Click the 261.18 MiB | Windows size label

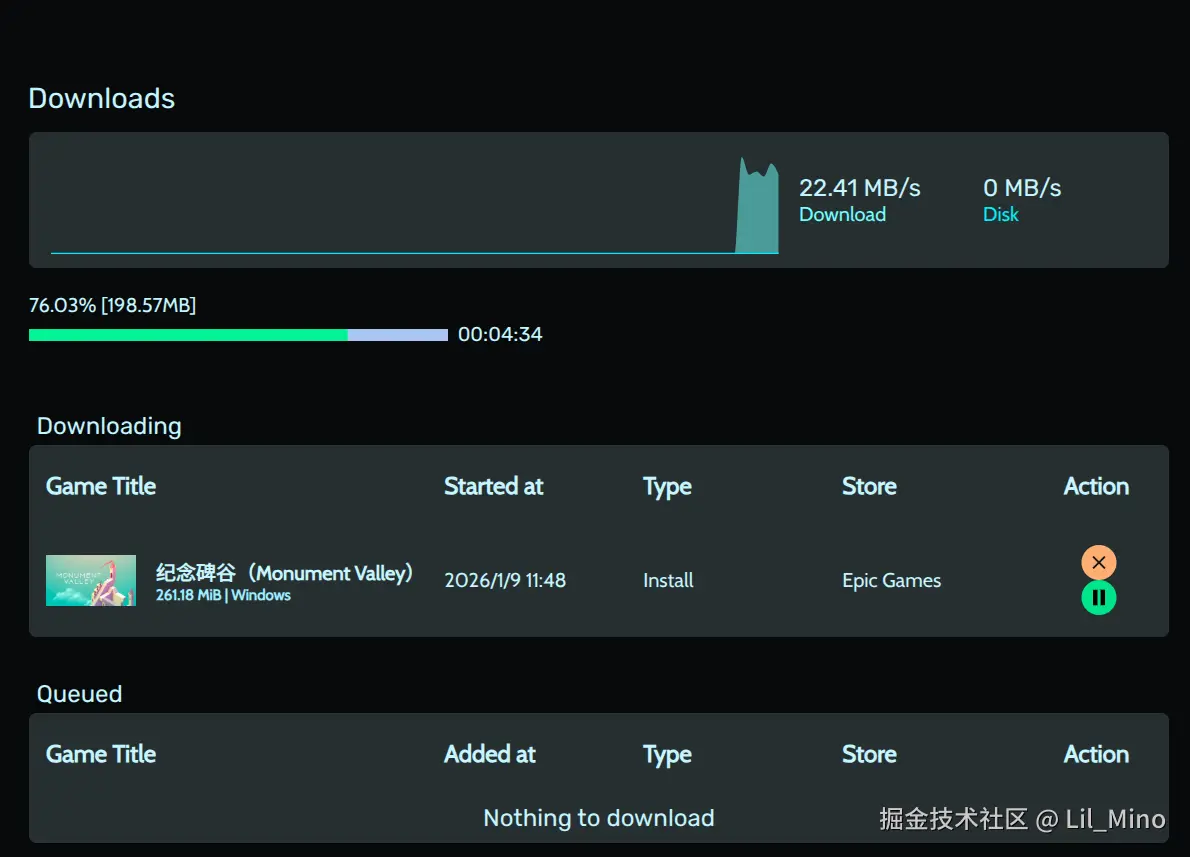tap(223, 595)
